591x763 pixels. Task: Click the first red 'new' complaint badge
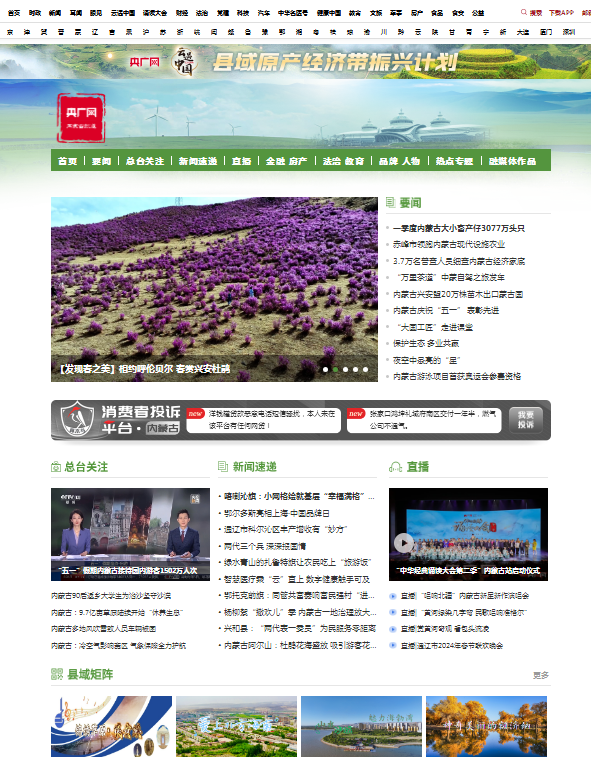coord(195,414)
